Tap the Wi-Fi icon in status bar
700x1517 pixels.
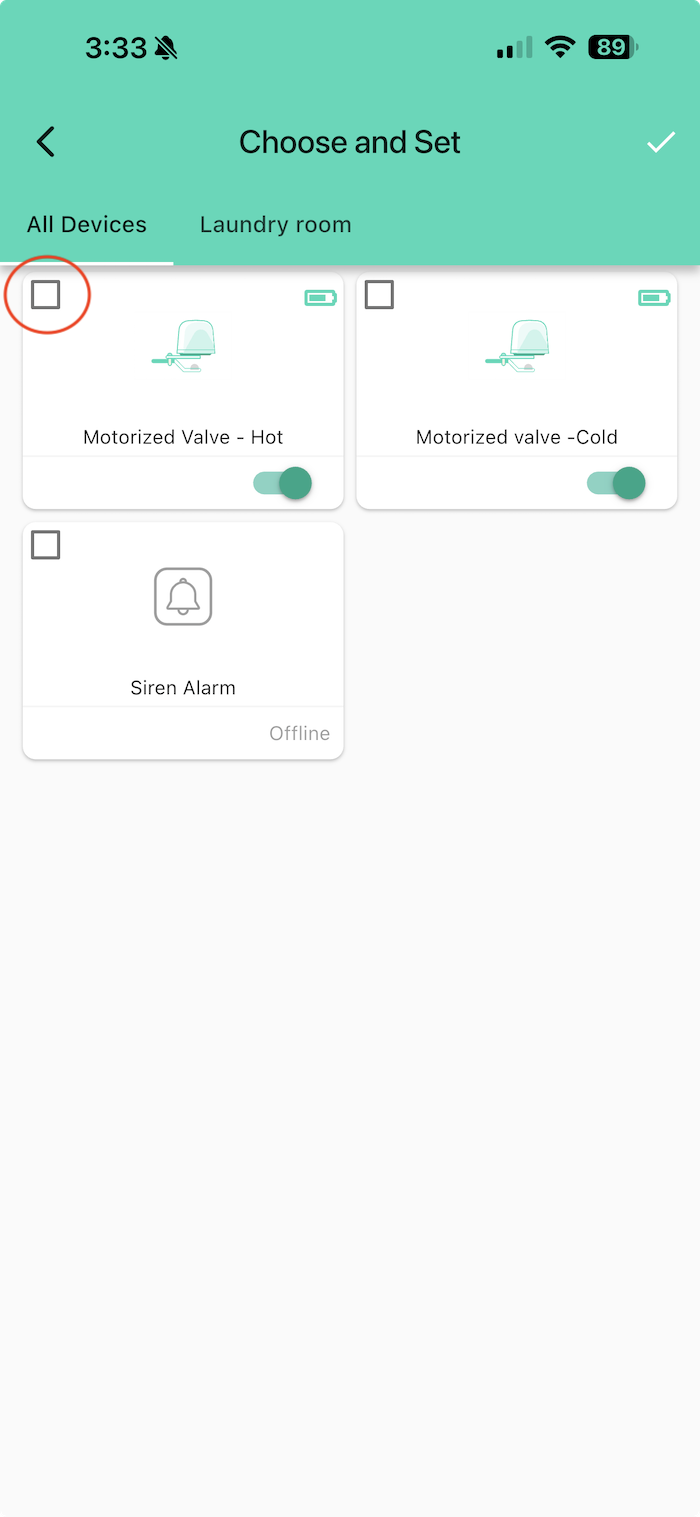(560, 47)
